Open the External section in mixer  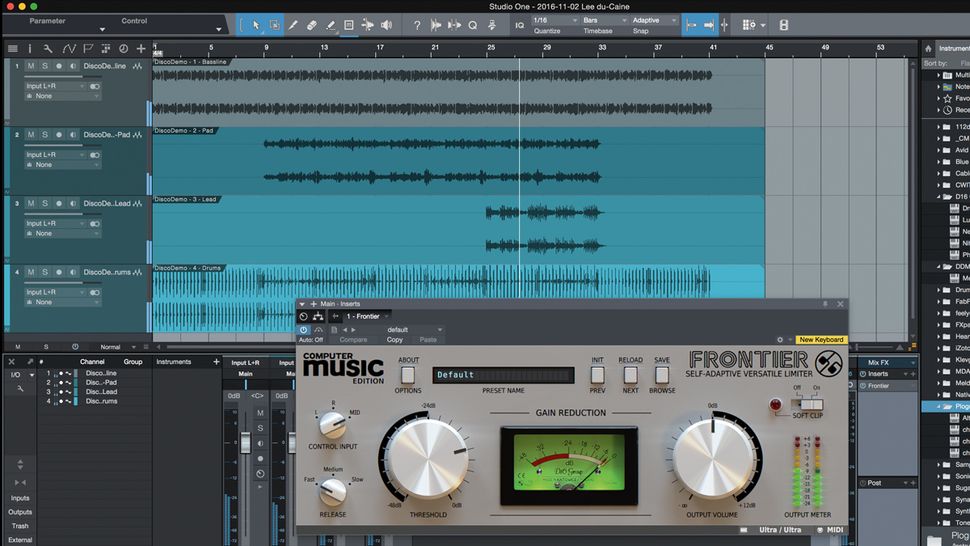[20, 540]
